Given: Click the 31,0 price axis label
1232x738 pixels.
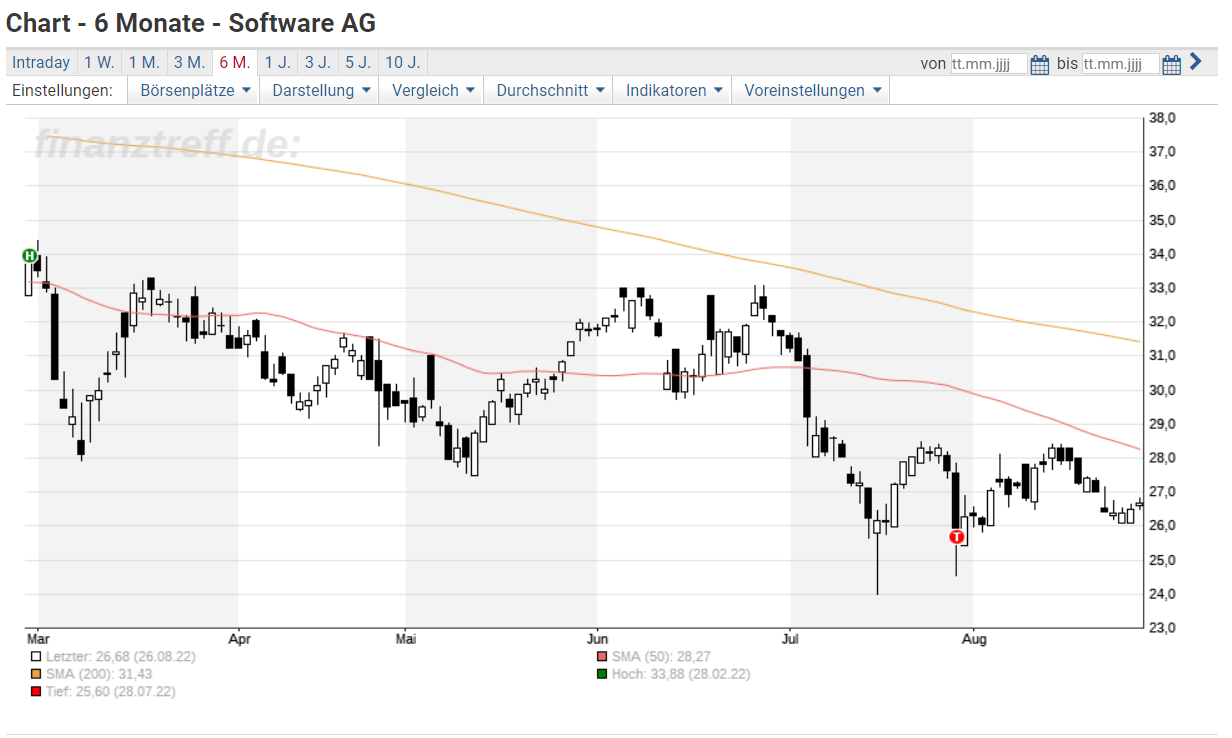Looking at the screenshot, I should pyautogui.click(x=1162, y=356).
